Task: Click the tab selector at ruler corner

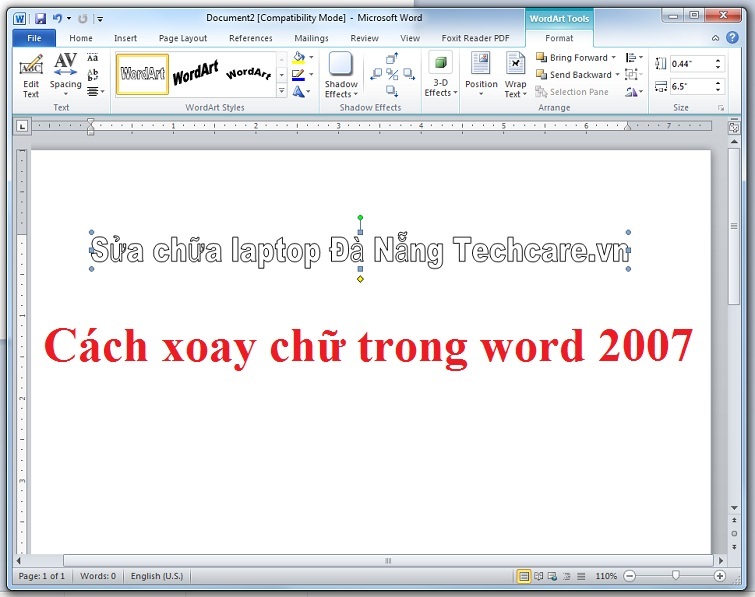Action: 22,126
